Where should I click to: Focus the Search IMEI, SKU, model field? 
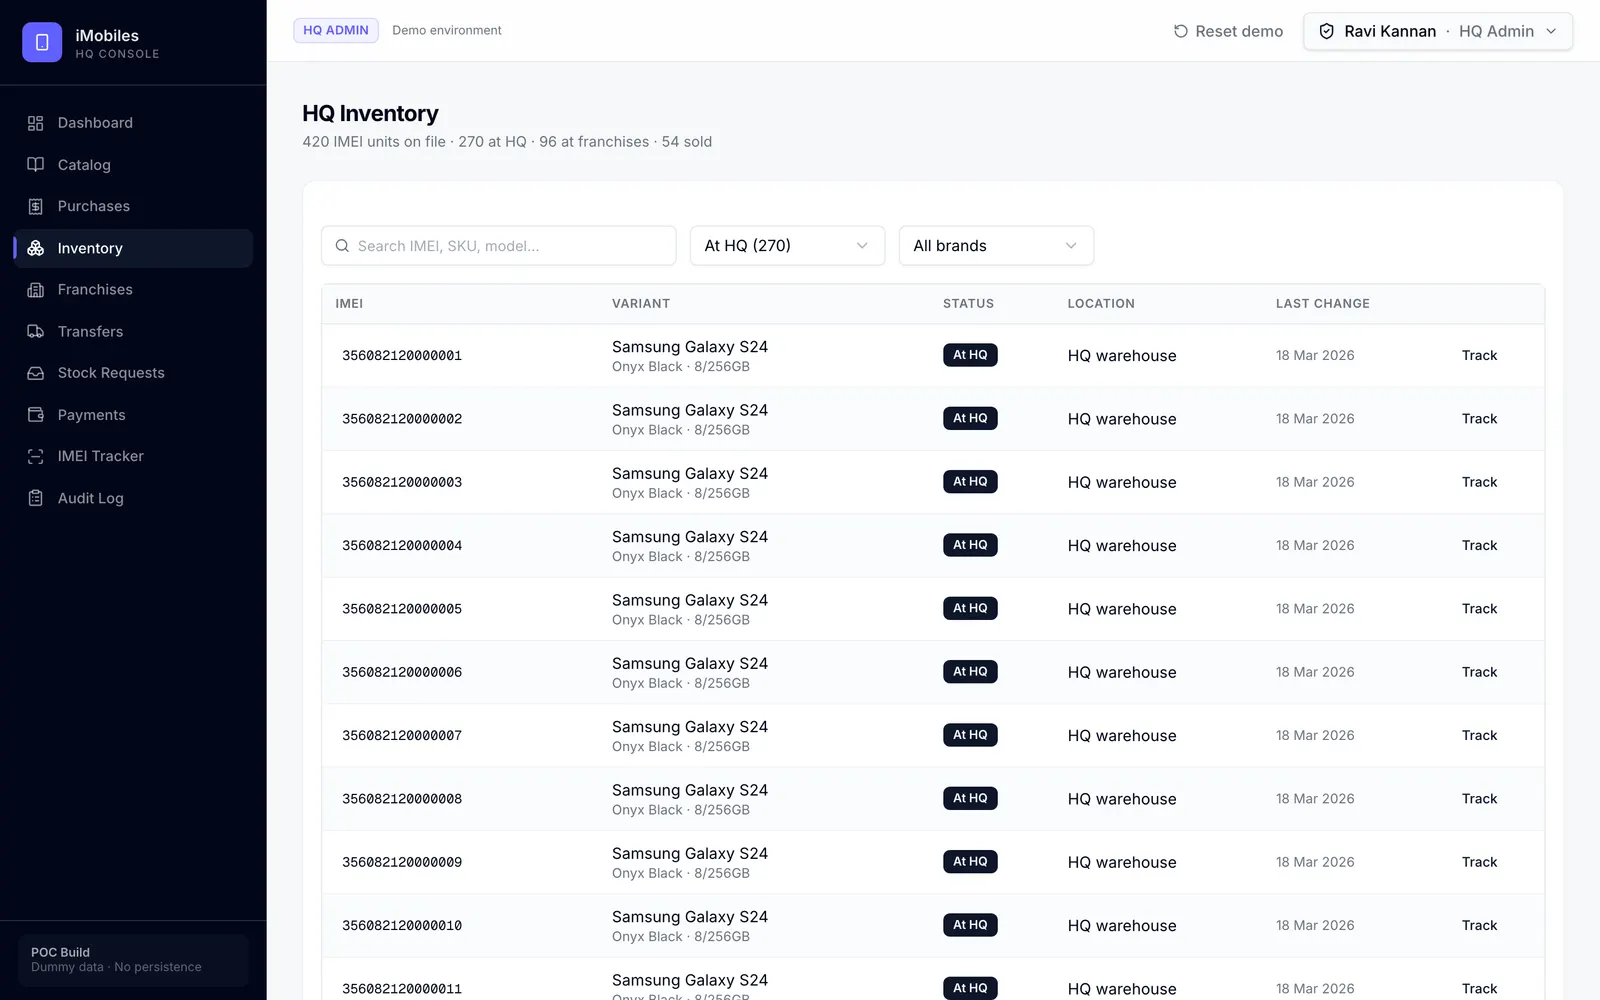click(499, 246)
